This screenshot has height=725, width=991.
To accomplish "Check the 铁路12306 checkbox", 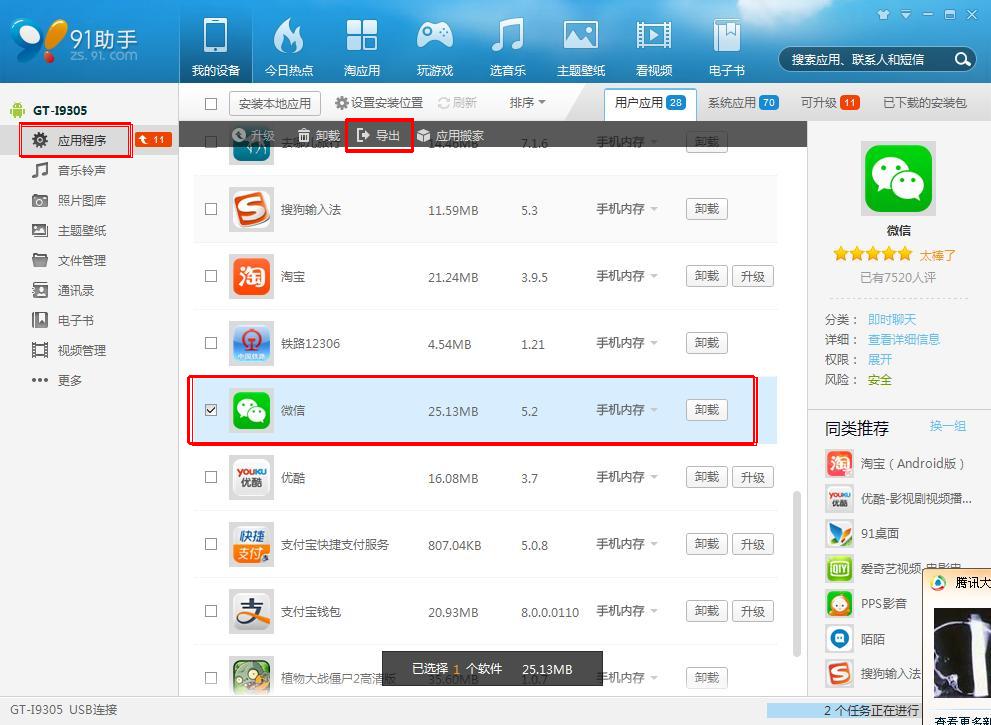I will [211, 343].
